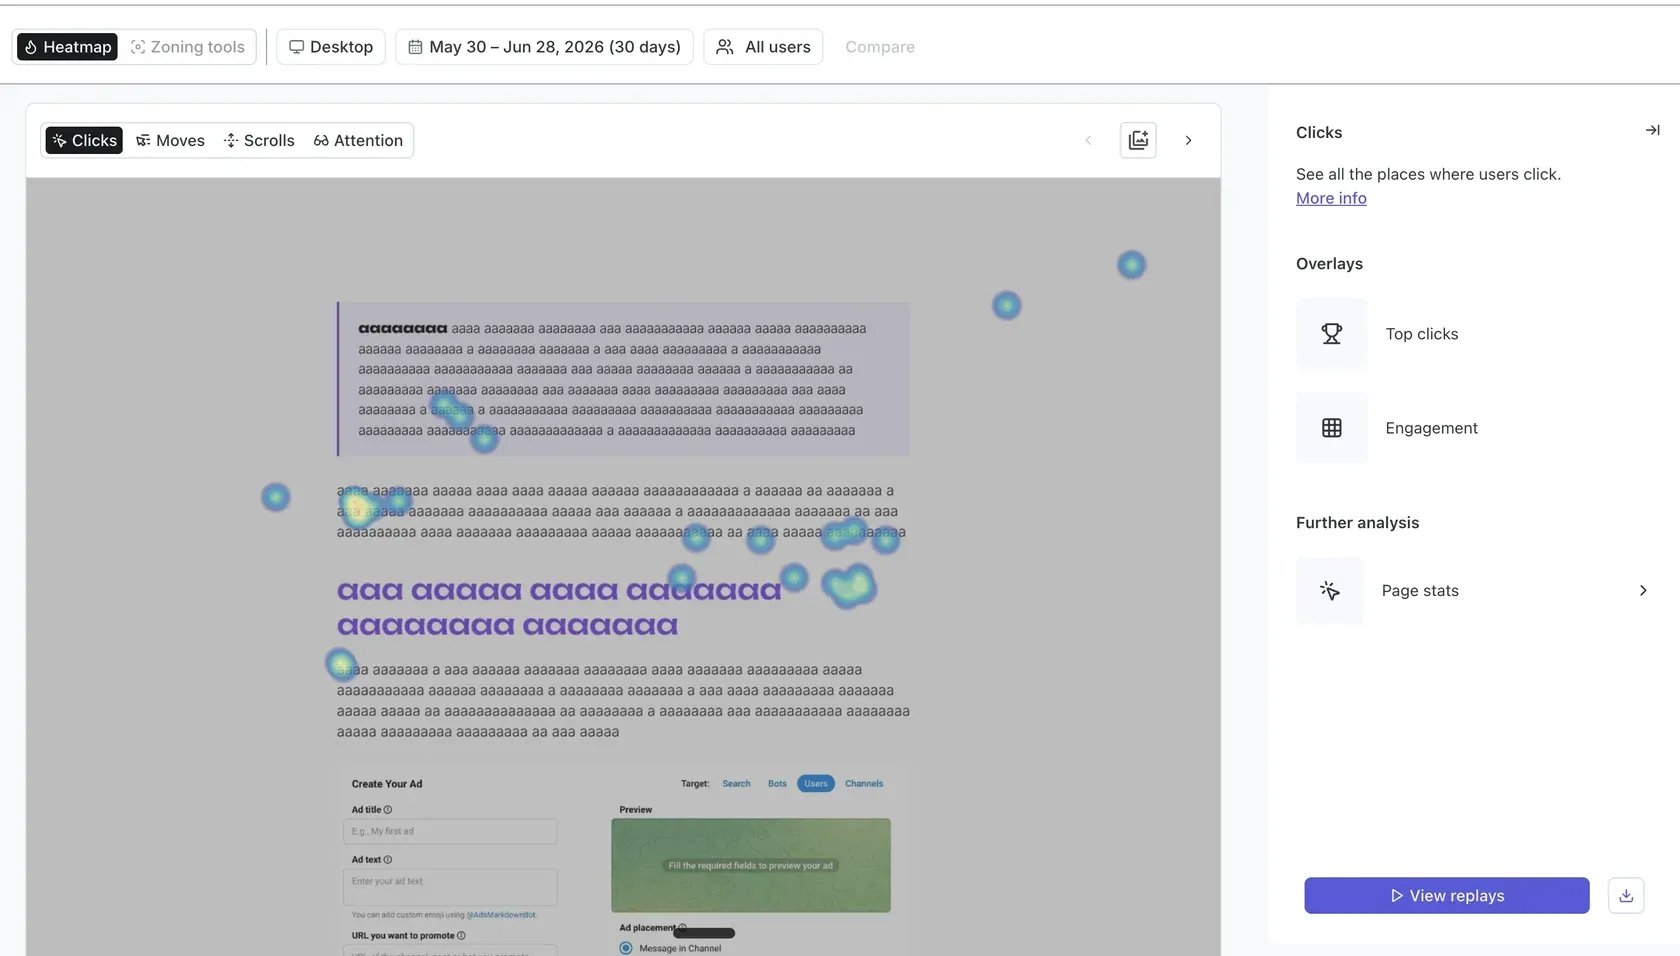Click the green ad preview image

[751, 865]
